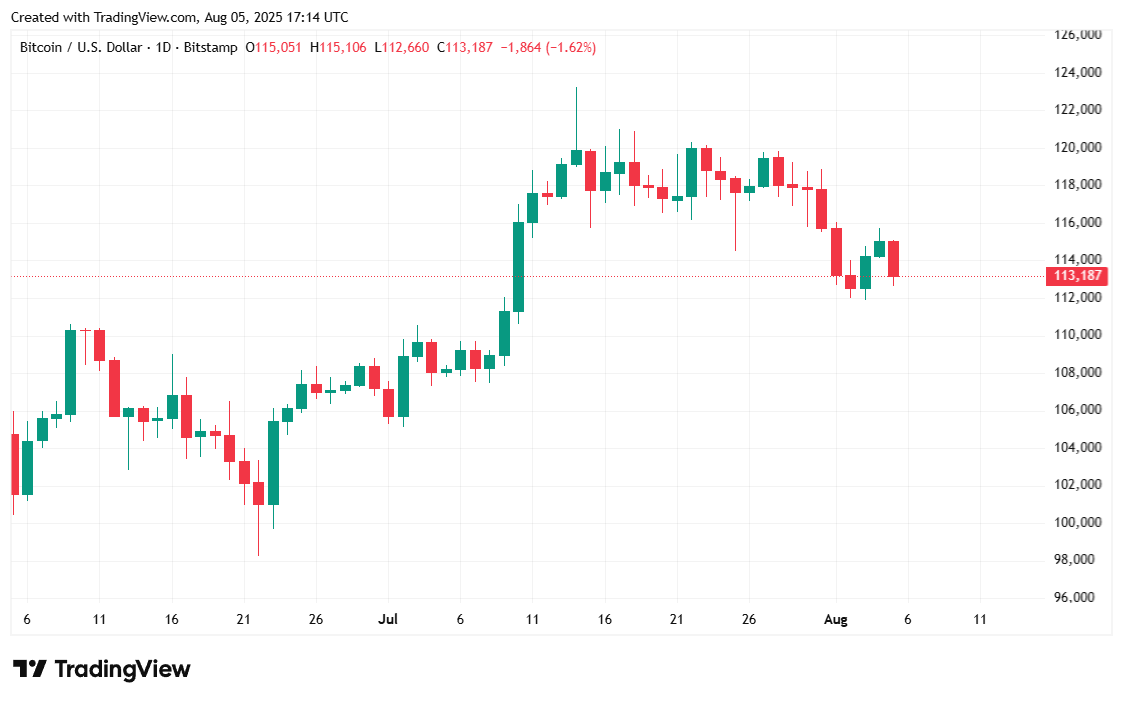
Task: Click the high price value H115,106
Action: pyautogui.click(x=338, y=47)
